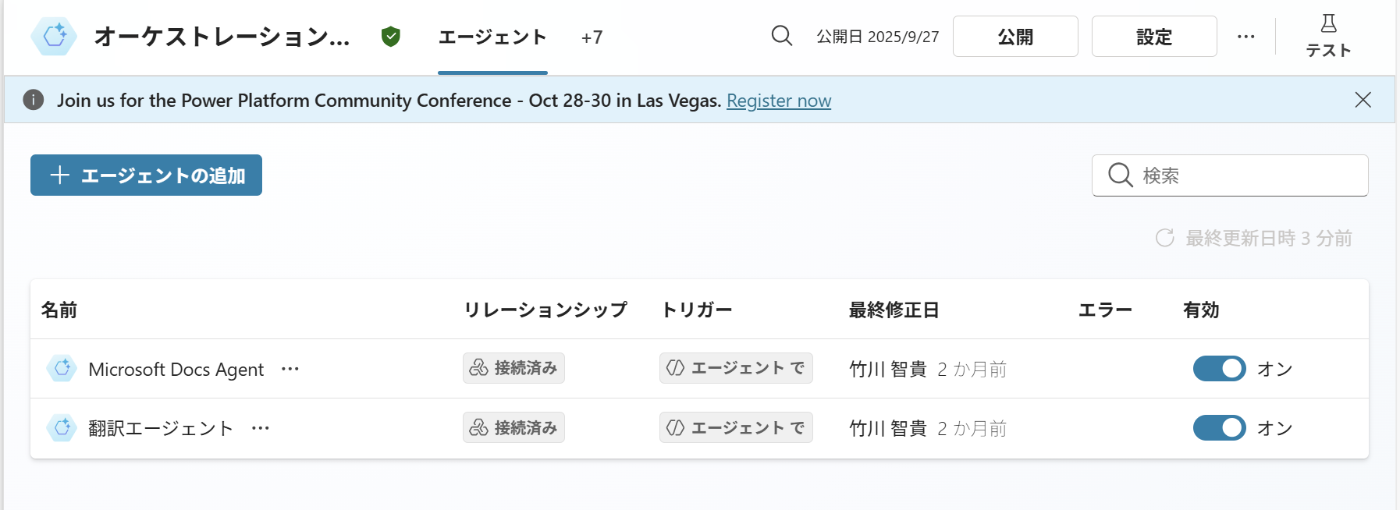The width and height of the screenshot is (1400, 510).
Task: Open more options for Microsoft Docs Agent
Action: click(290, 369)
